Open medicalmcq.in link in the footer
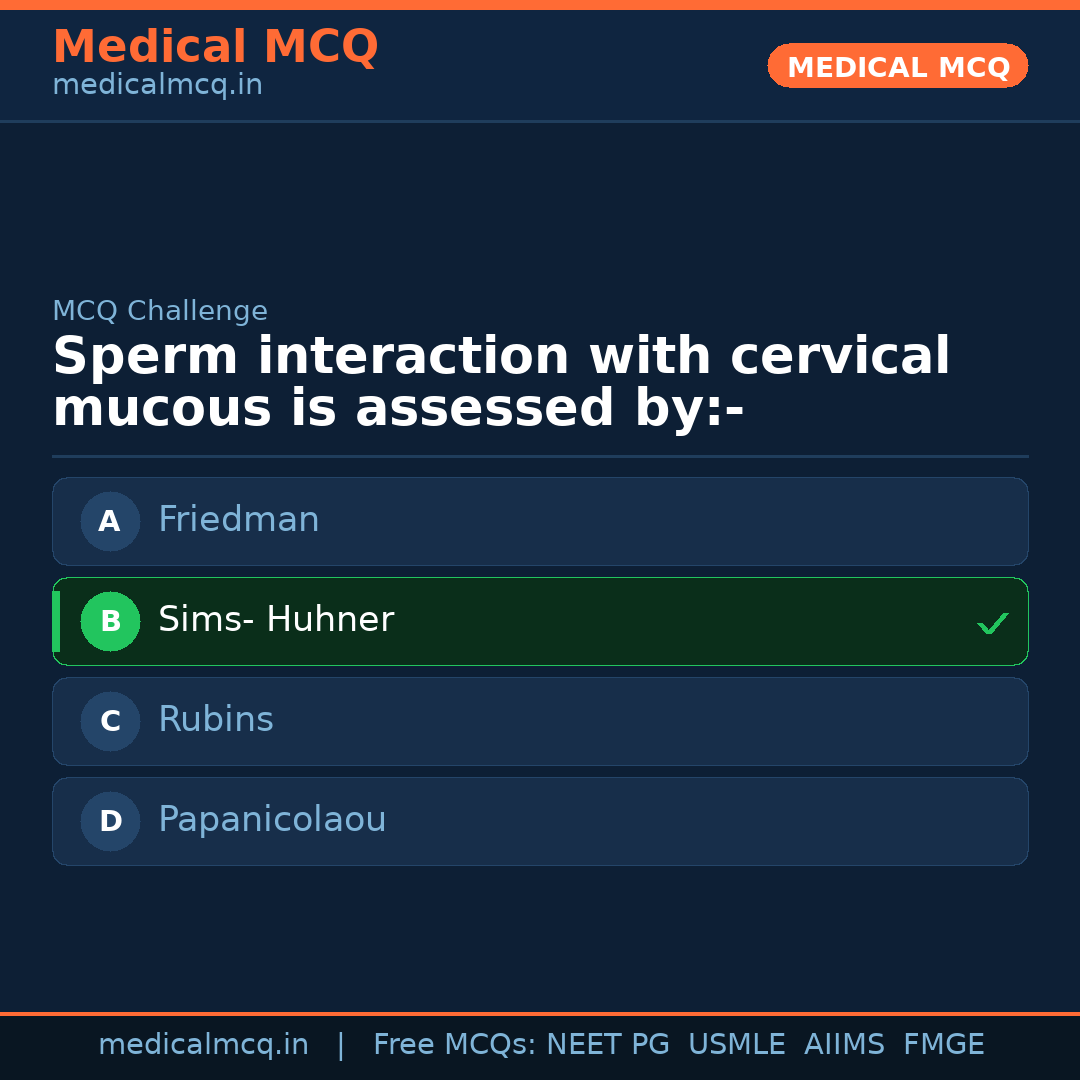The width and height of the screenshot is (1080, 1080). coord(203,1045)
